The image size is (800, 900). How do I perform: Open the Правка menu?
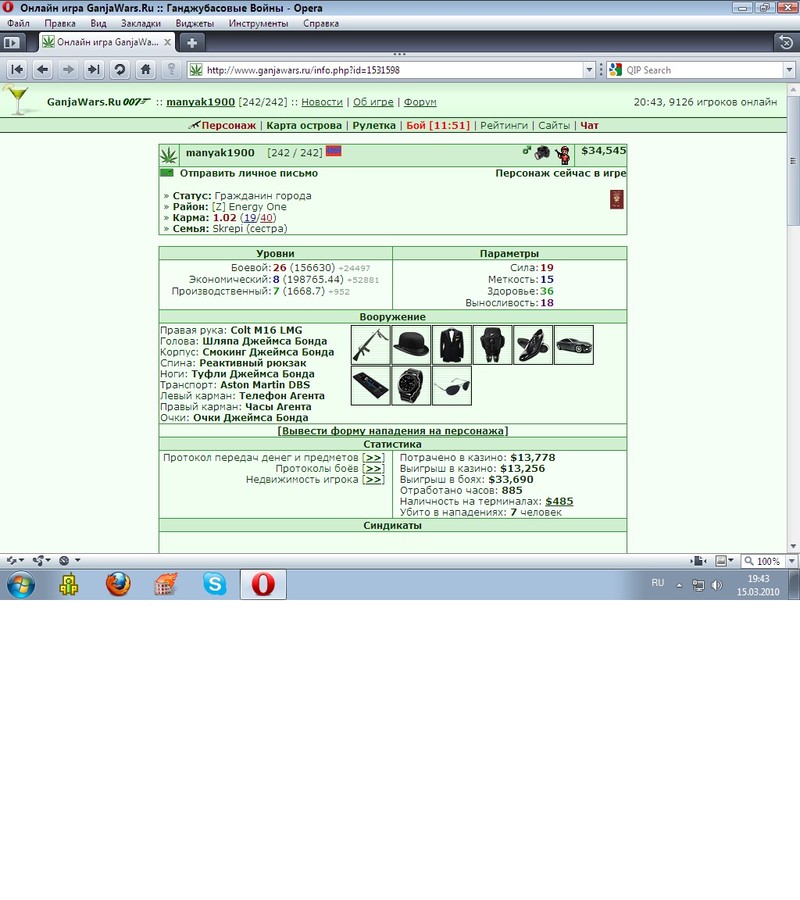pos(60,24)
